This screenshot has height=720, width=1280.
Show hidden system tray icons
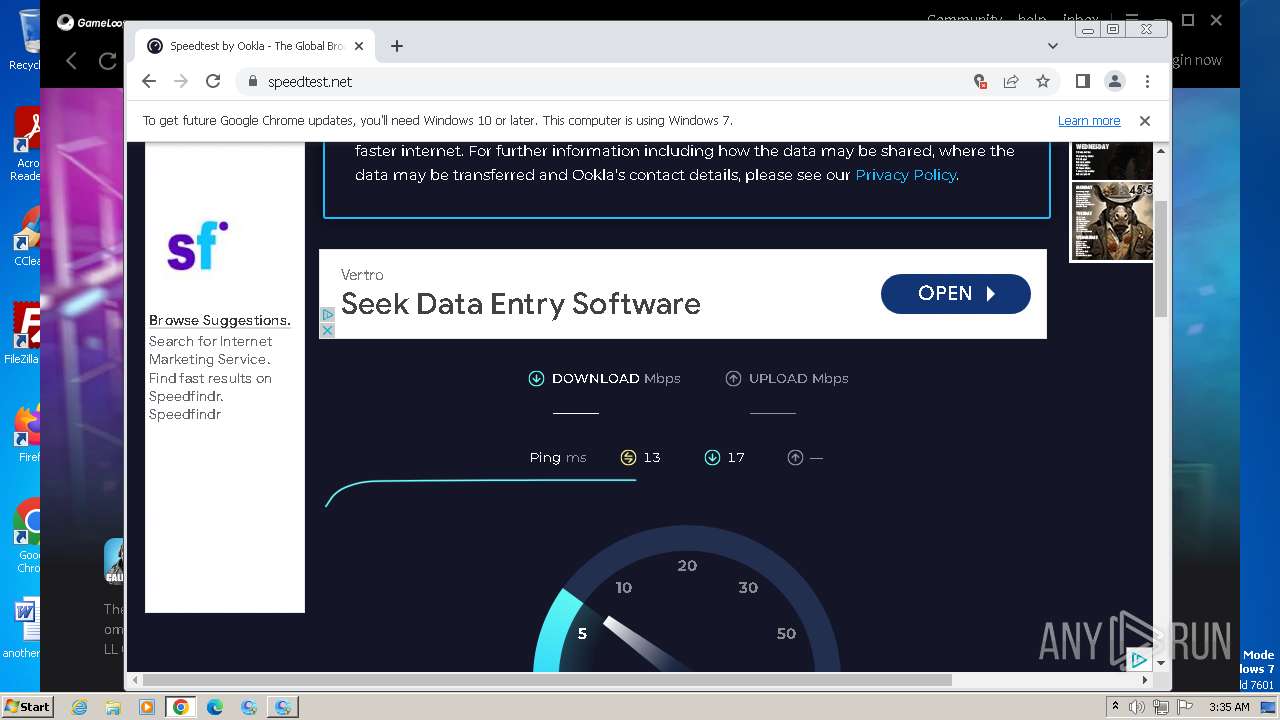(1115, 707)
